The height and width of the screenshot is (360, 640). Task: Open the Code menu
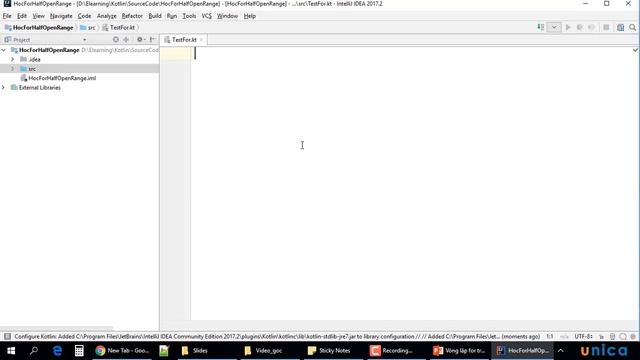(84, 16)
